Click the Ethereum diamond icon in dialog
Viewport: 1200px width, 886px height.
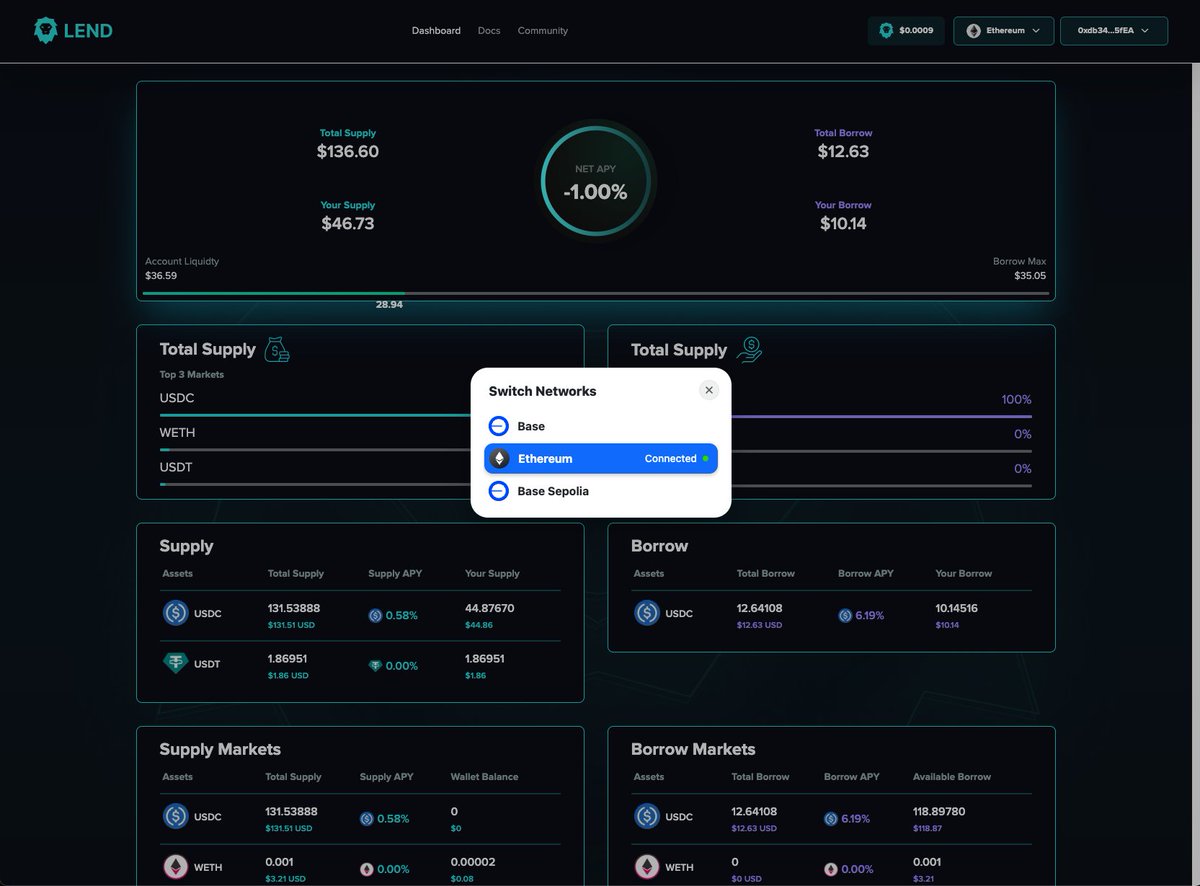[x=499, y=459]
